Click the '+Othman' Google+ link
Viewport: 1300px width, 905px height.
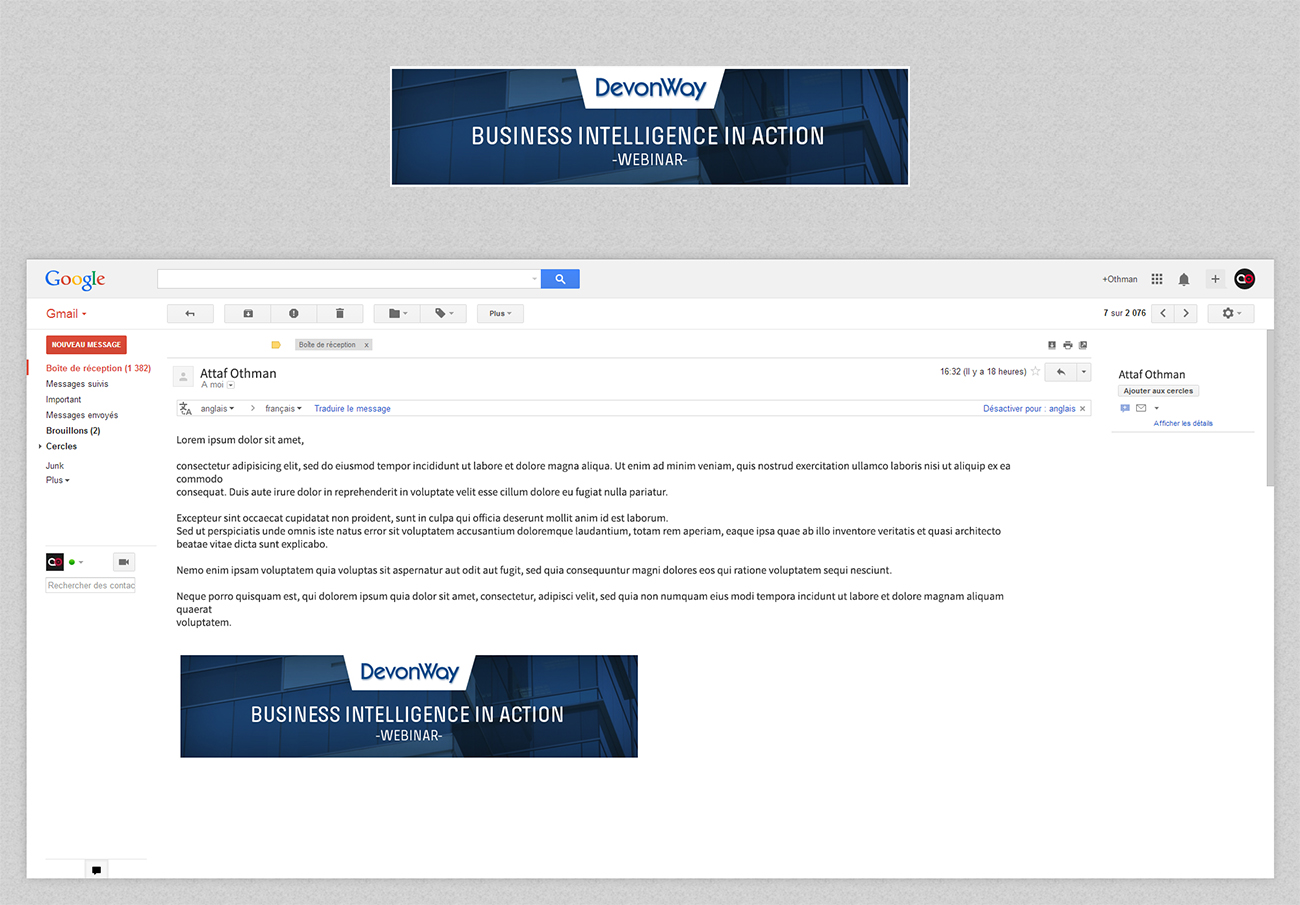click(1120, 280)
